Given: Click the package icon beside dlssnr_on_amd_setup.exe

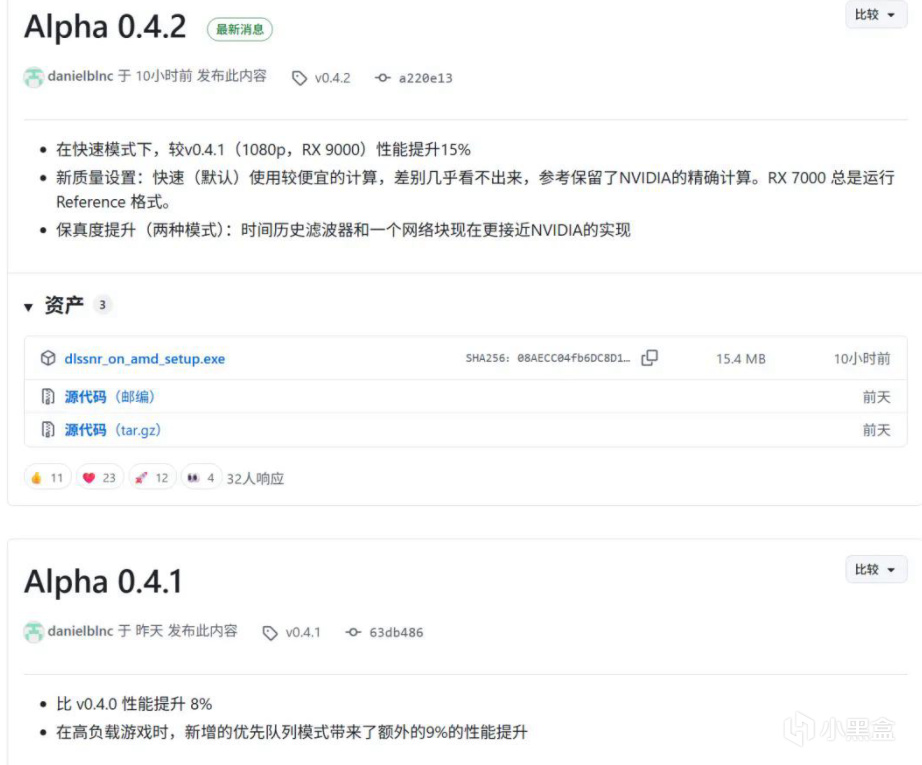Looking at the screenshot, I should click(48, 358).
